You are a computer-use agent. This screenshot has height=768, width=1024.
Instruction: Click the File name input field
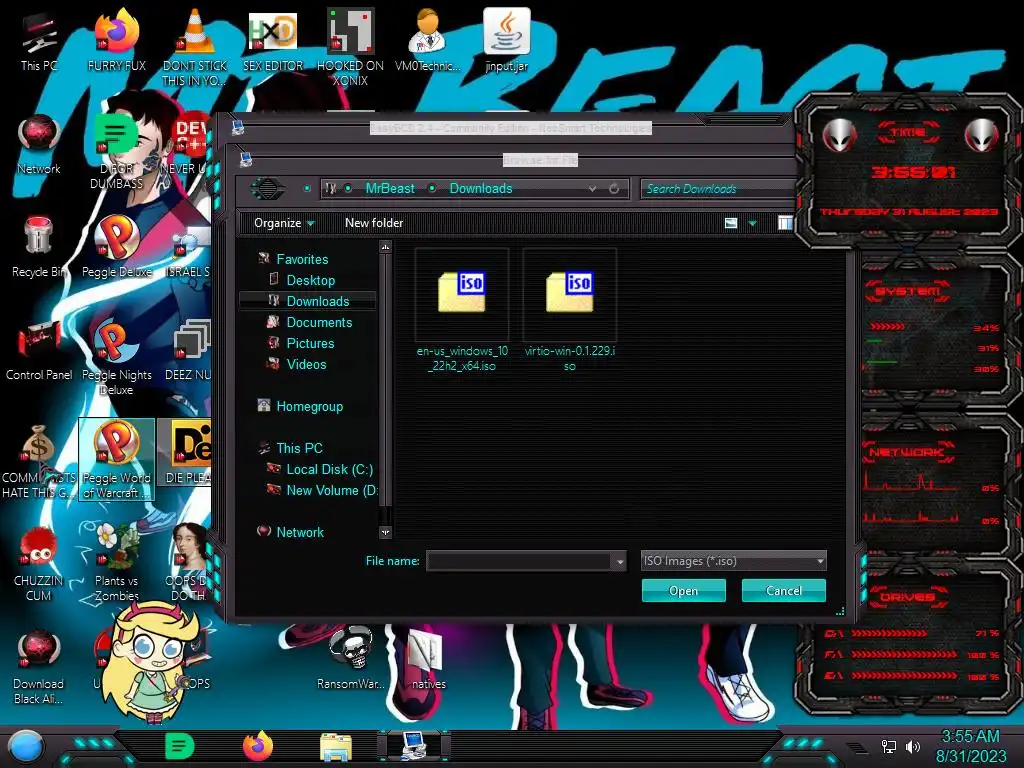520,560
